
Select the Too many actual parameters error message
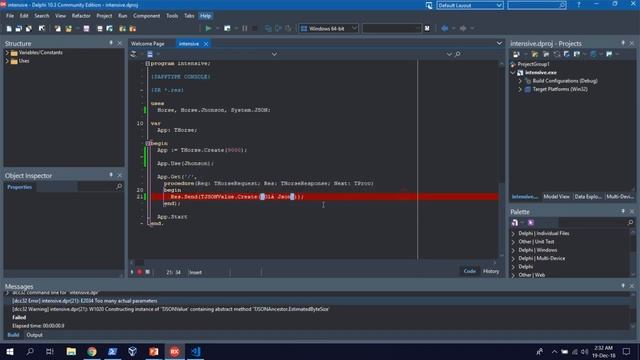(x=84, y=301)
